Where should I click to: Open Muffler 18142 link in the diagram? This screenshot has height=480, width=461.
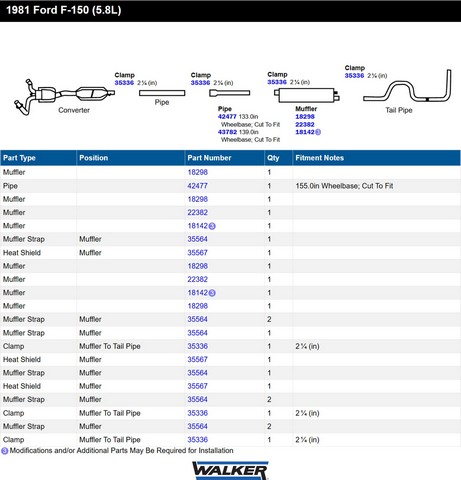[305, 132]
